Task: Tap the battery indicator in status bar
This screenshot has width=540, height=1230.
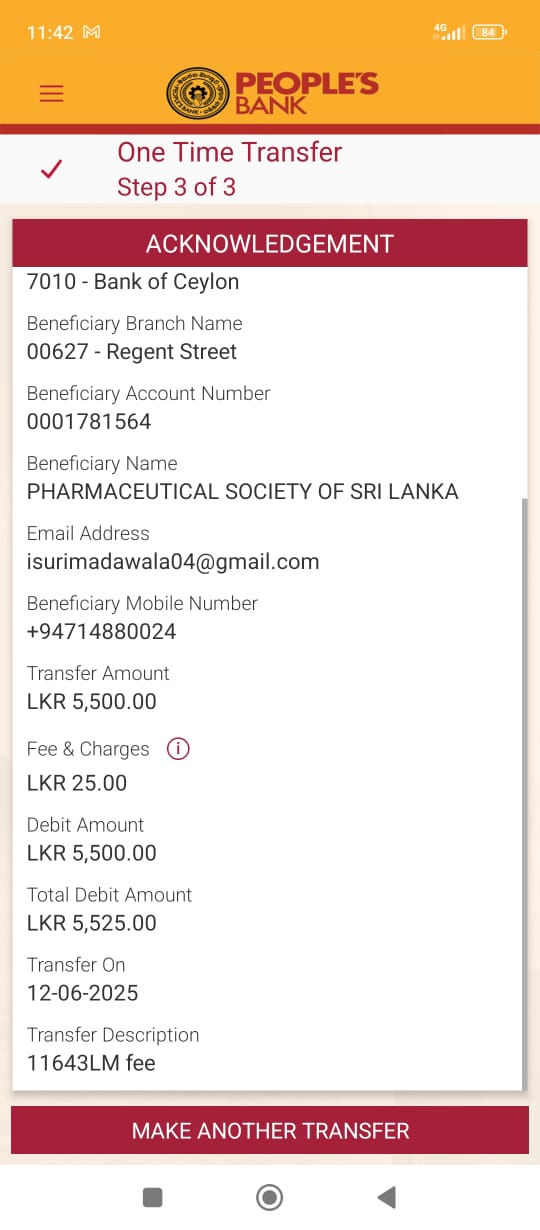Action: coord(489,32)
